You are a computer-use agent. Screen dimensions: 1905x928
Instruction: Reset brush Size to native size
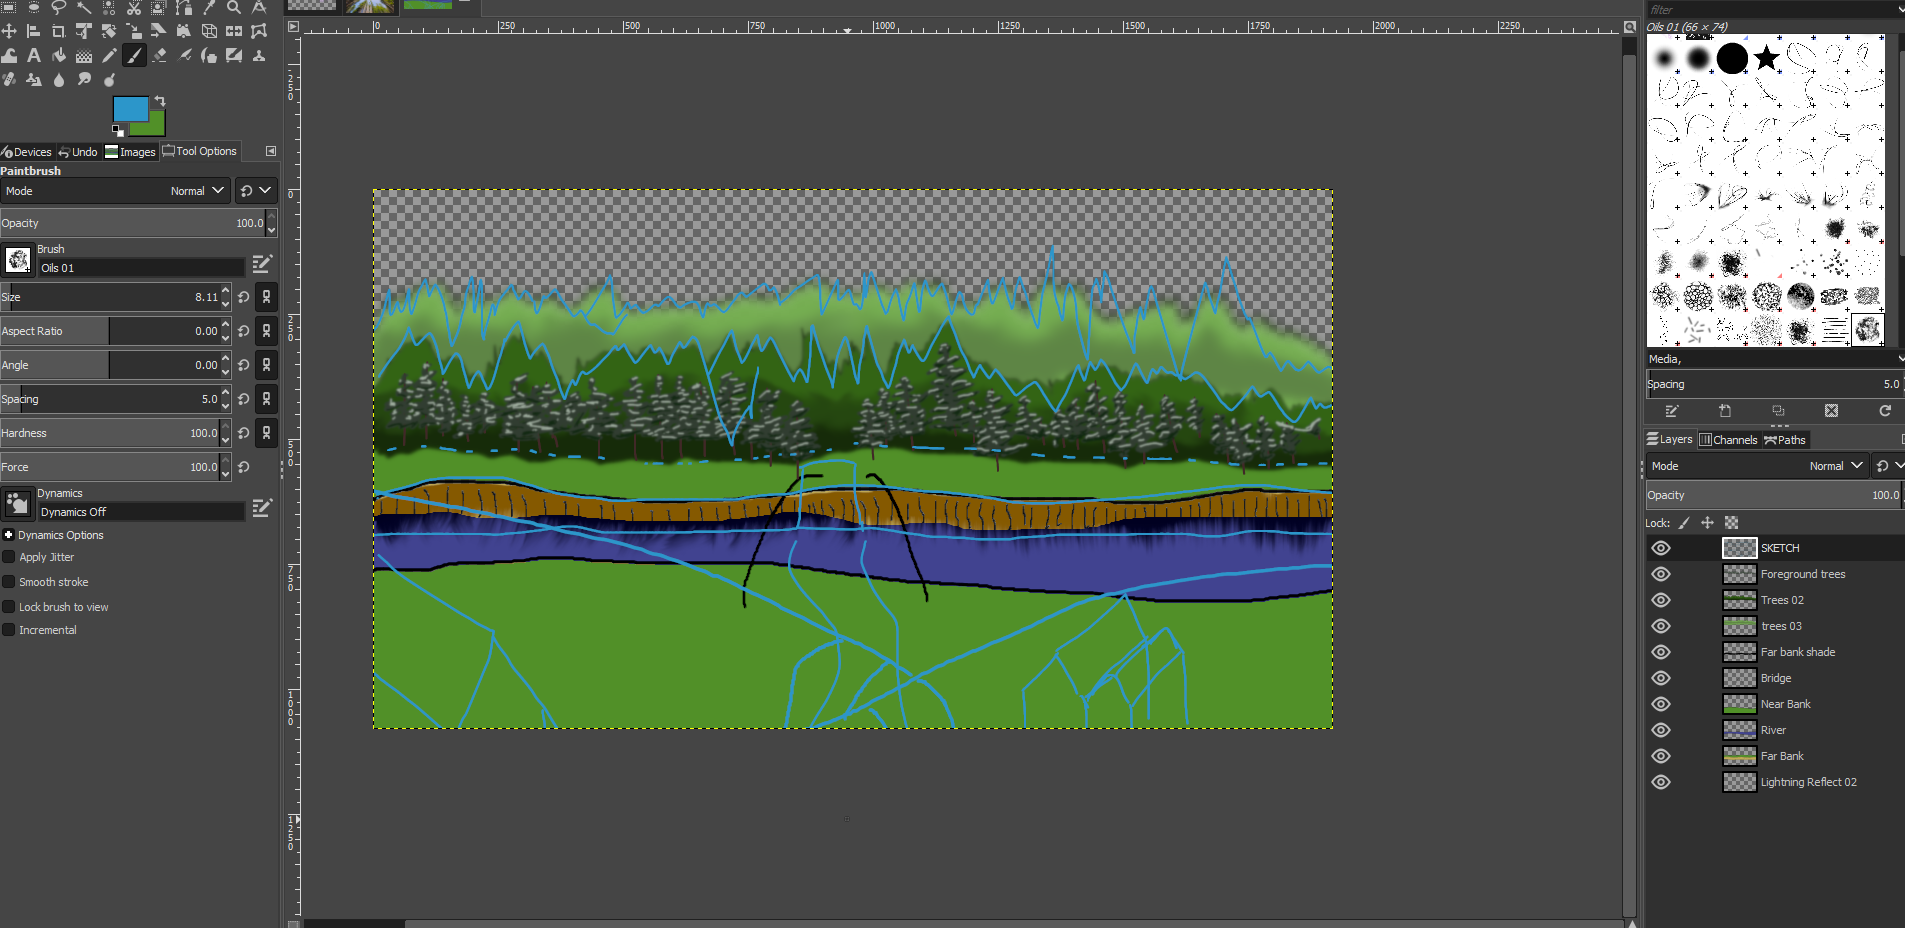coord(244,297)
